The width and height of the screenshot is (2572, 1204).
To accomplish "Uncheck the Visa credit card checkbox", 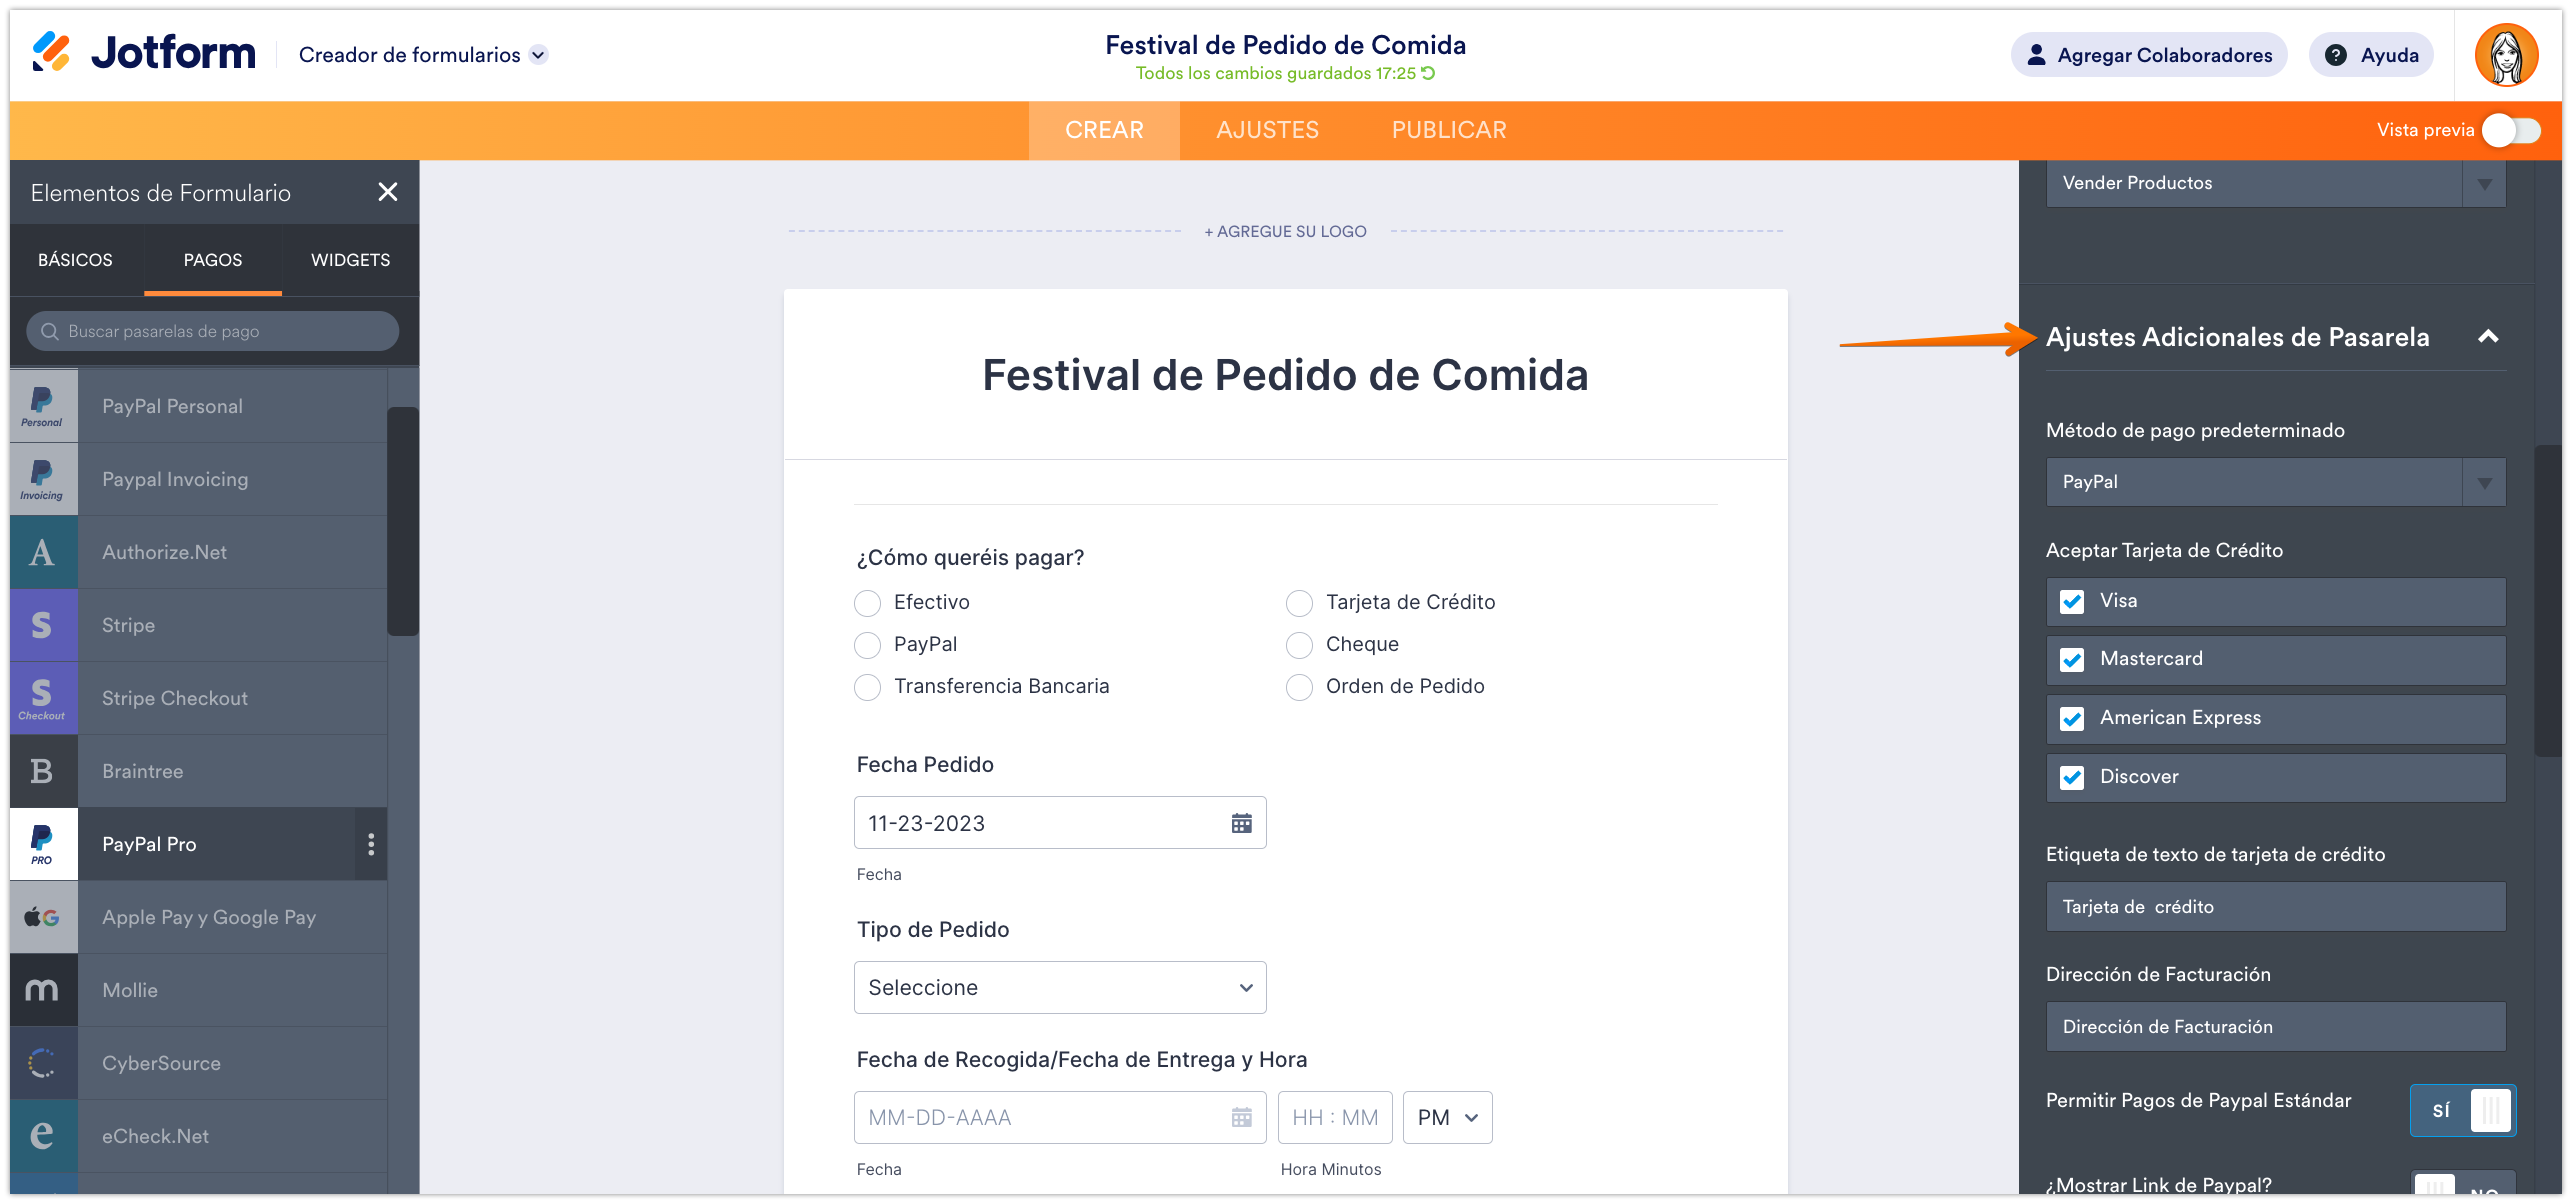I will (2072, 601).
